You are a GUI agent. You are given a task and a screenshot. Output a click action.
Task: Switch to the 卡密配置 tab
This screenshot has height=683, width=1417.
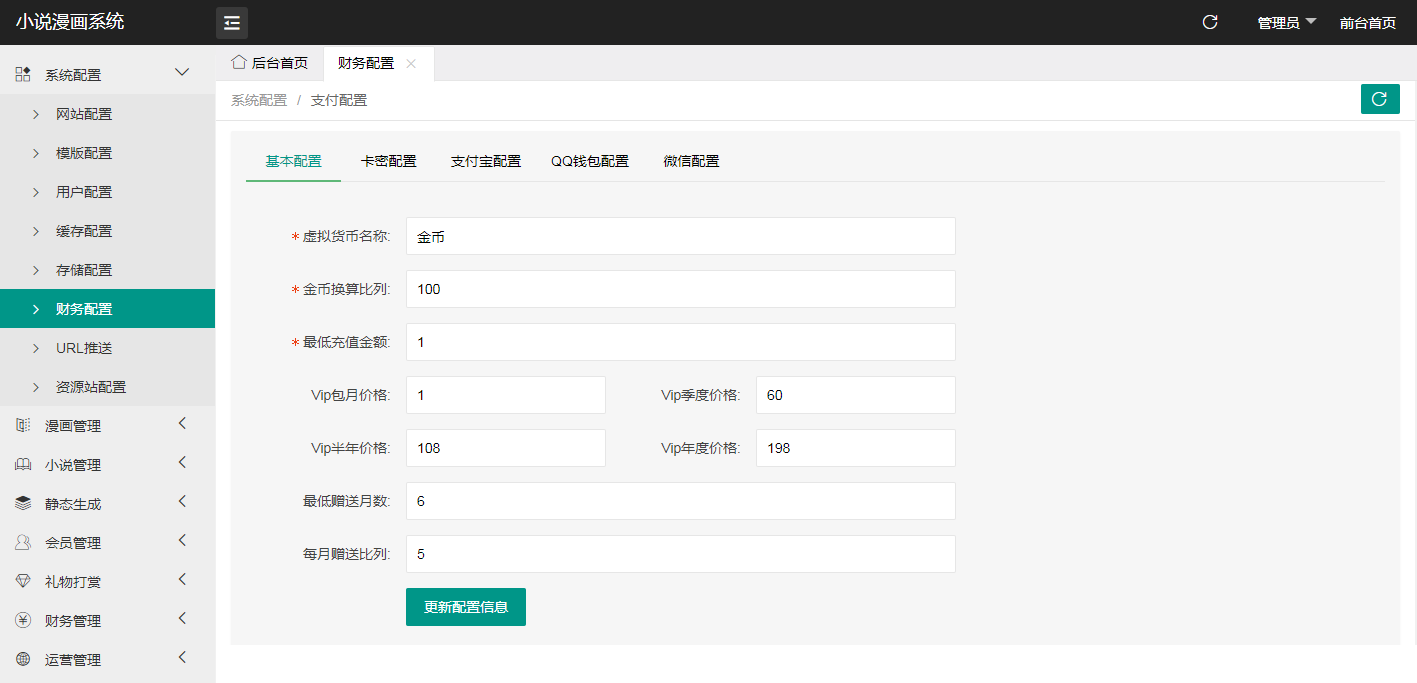[389, 160]
